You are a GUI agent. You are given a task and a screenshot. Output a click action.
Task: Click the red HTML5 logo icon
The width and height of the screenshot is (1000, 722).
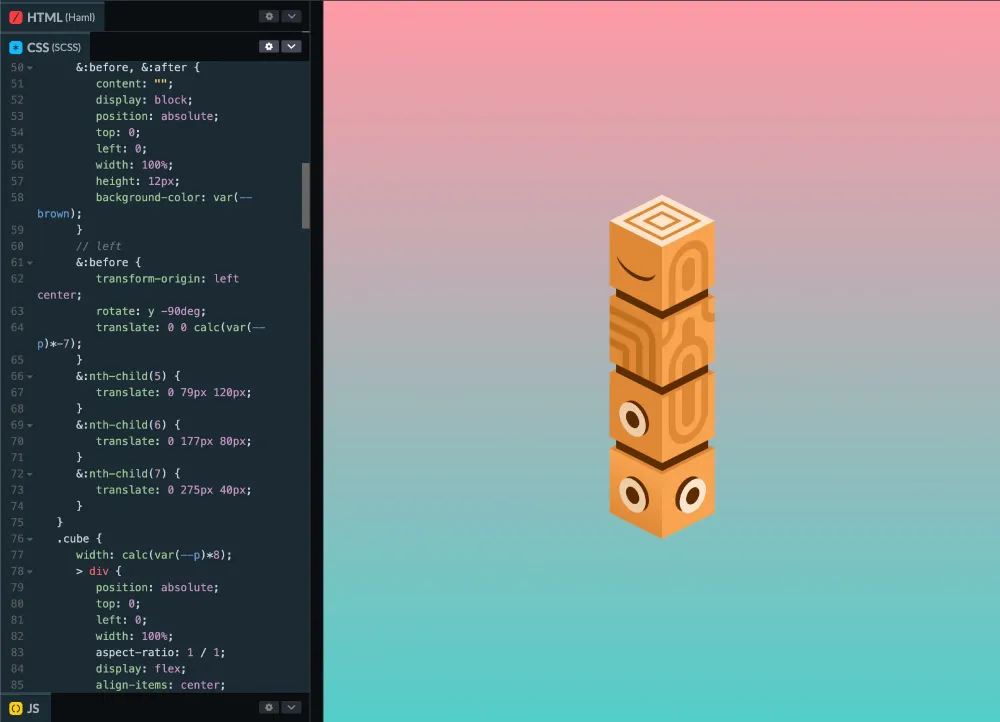click(x=18, y=16)
